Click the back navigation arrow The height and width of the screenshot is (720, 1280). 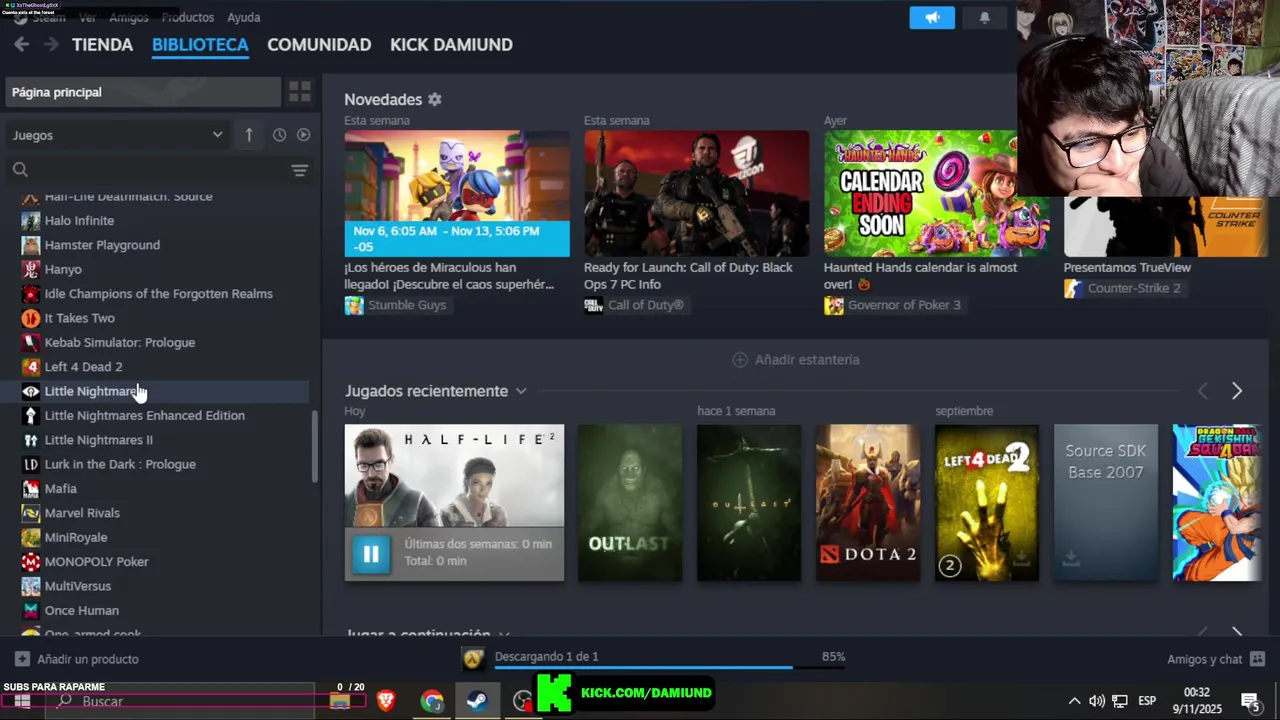point(21,45)
